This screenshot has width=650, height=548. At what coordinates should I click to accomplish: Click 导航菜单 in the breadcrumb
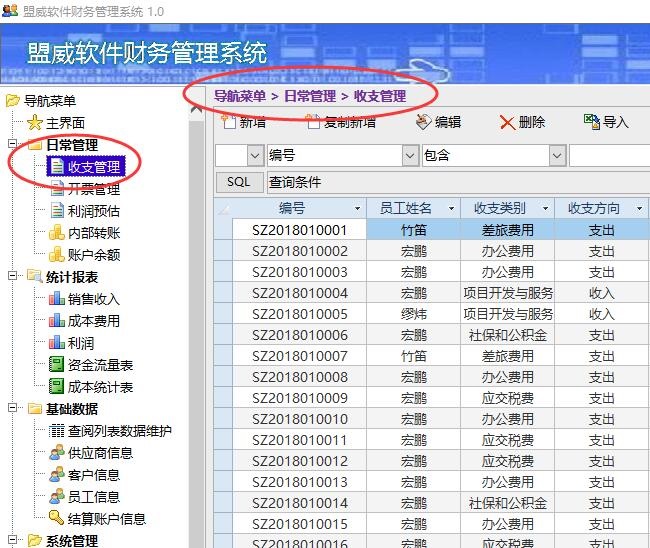[240, 96]
